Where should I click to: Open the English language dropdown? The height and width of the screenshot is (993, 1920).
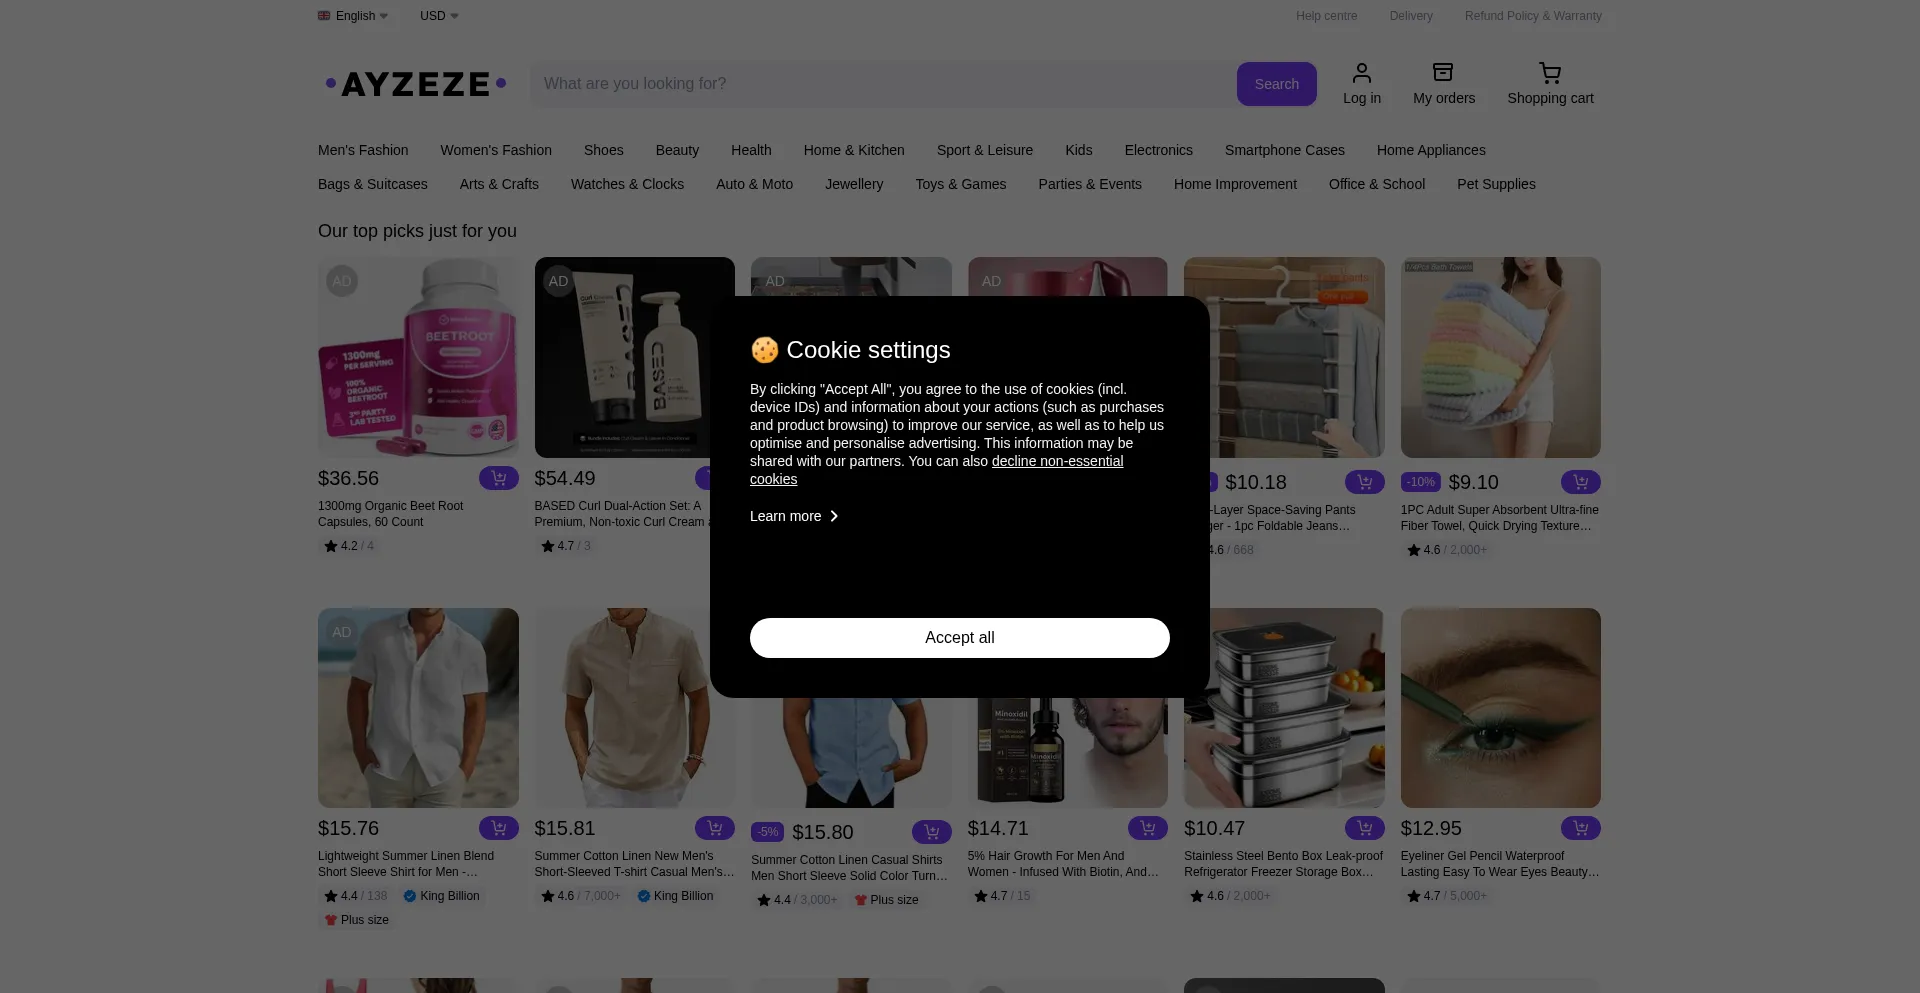(x=353, y=16)
